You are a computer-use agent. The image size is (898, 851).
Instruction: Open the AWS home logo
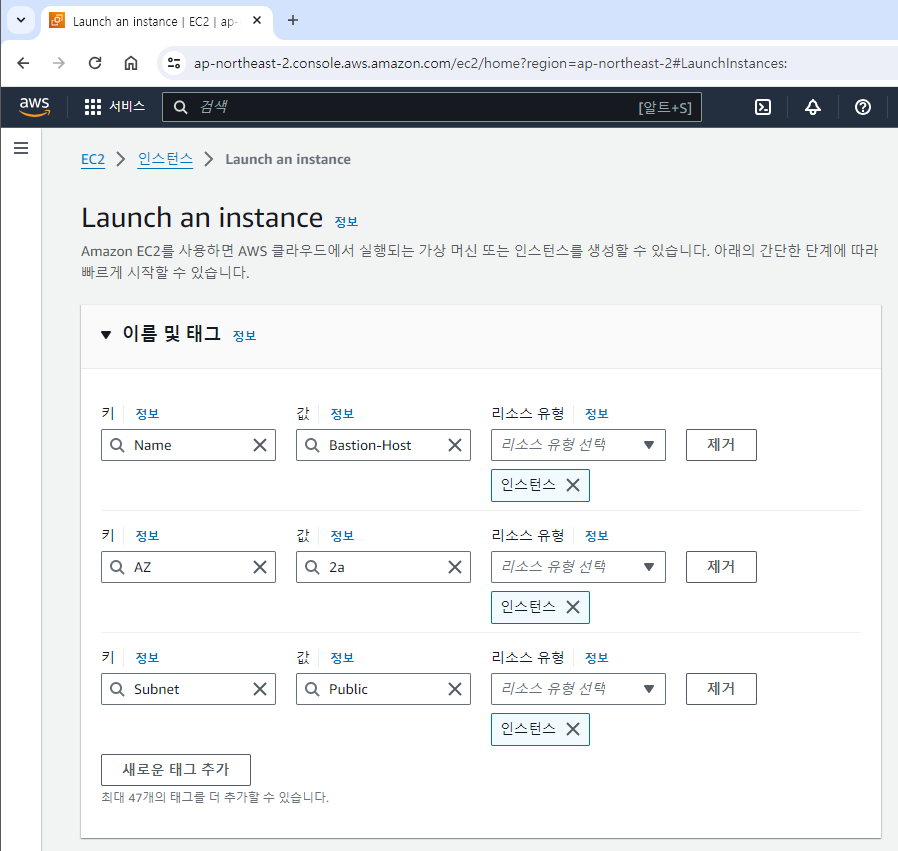tap(34, 107)
